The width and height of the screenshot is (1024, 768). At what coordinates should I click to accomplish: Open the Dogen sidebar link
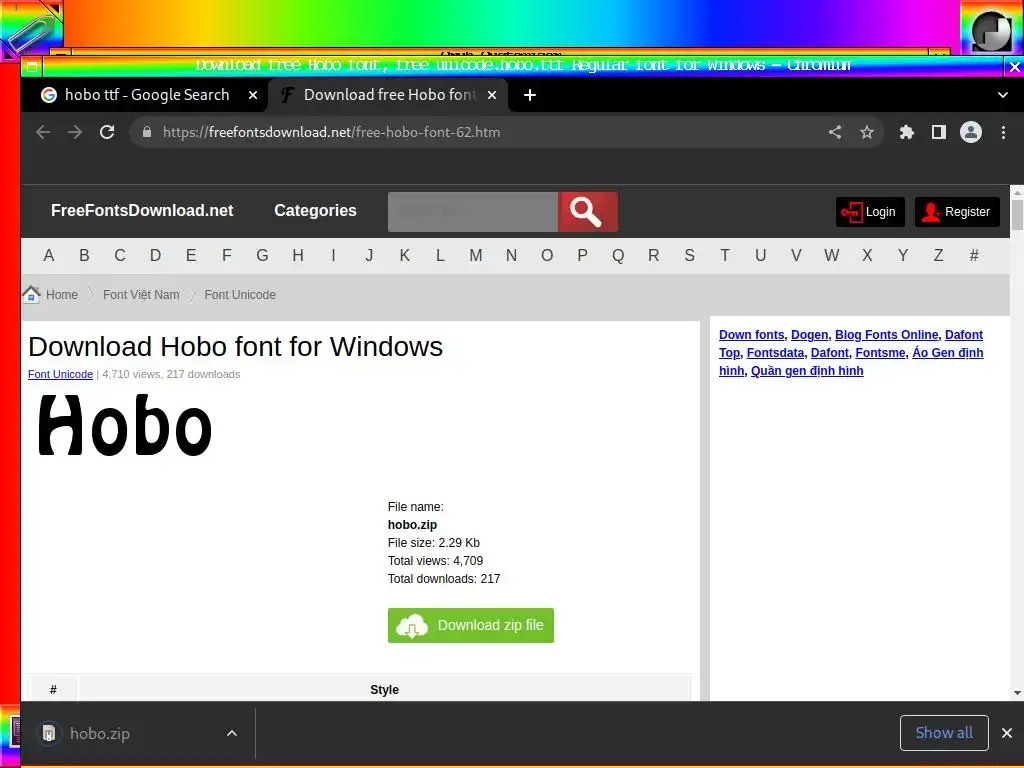tap(809, 335)
